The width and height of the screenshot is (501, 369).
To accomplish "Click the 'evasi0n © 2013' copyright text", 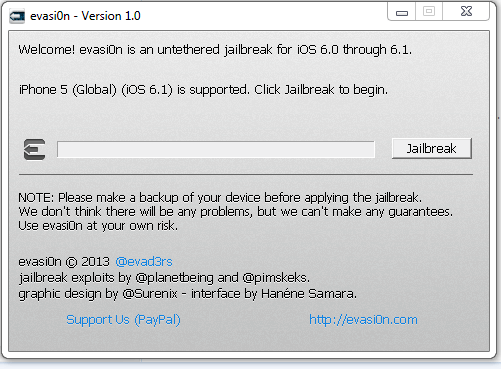I will click(64, 262).
